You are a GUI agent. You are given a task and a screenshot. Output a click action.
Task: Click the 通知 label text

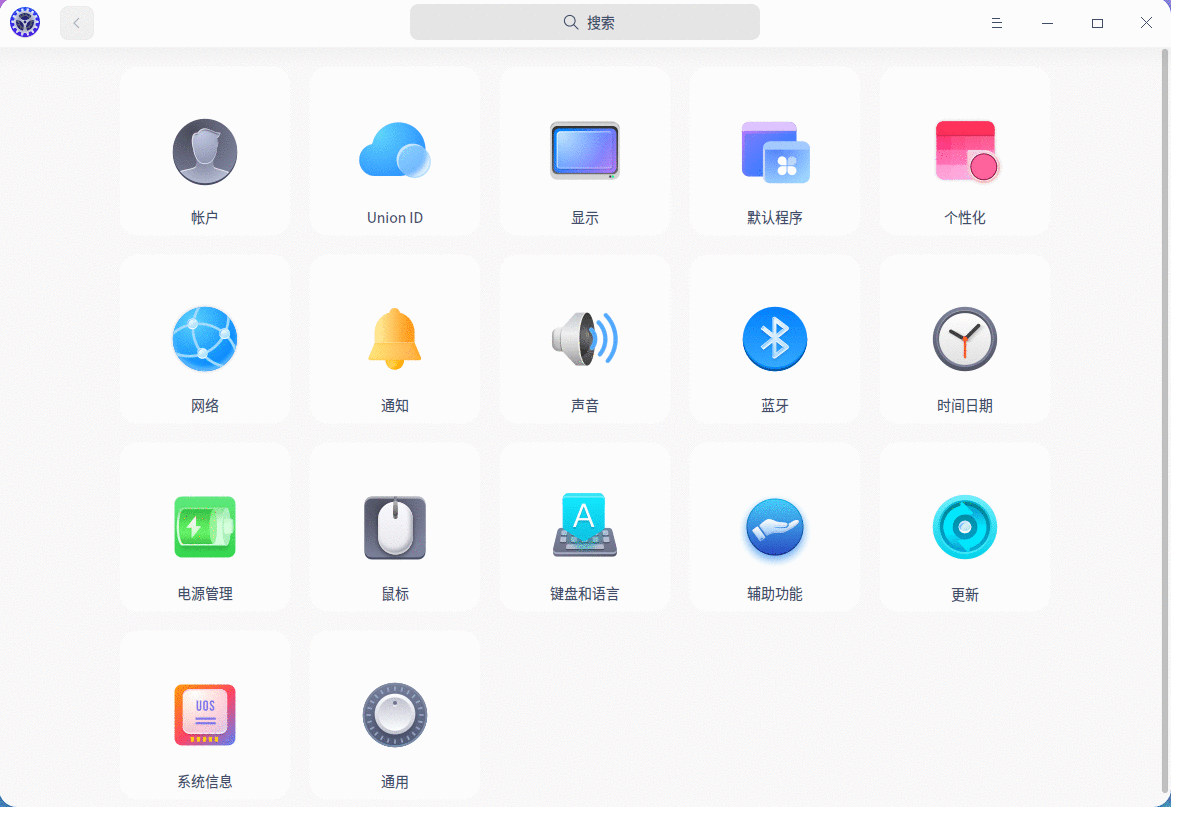pyautogui.click(x=395, y=406)
